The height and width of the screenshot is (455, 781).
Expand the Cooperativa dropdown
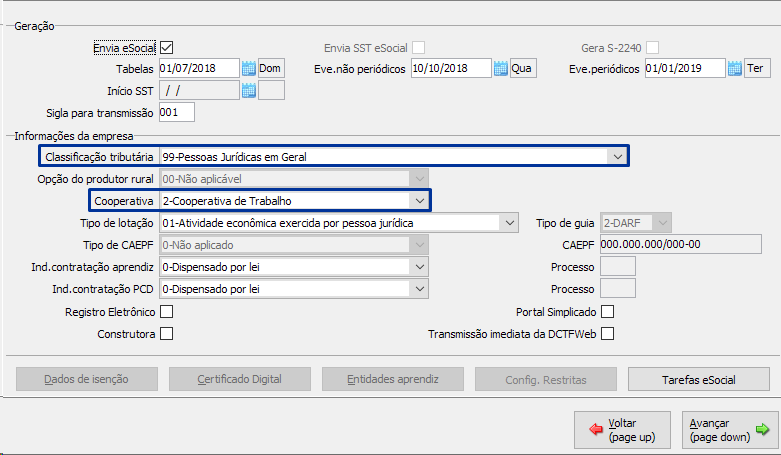(419, 201)
